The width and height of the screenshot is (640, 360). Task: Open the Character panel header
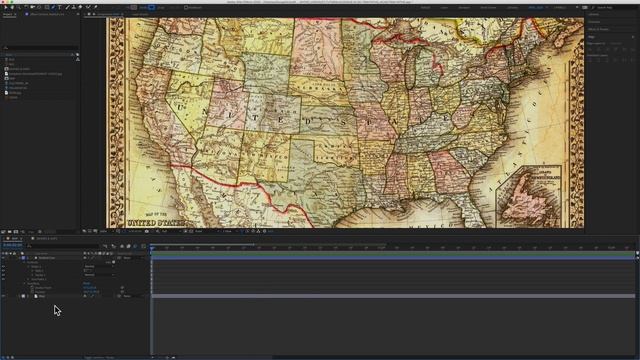[x=594, y=22]
